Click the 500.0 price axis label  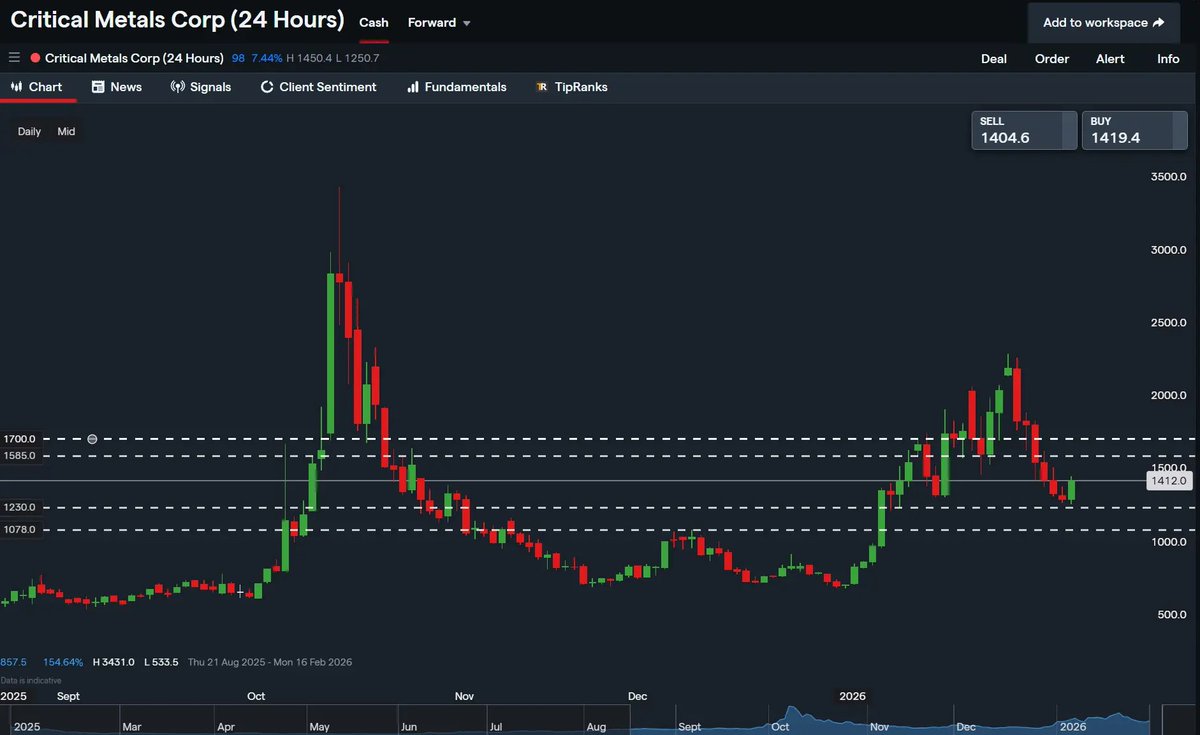[x=1172, y=615]
